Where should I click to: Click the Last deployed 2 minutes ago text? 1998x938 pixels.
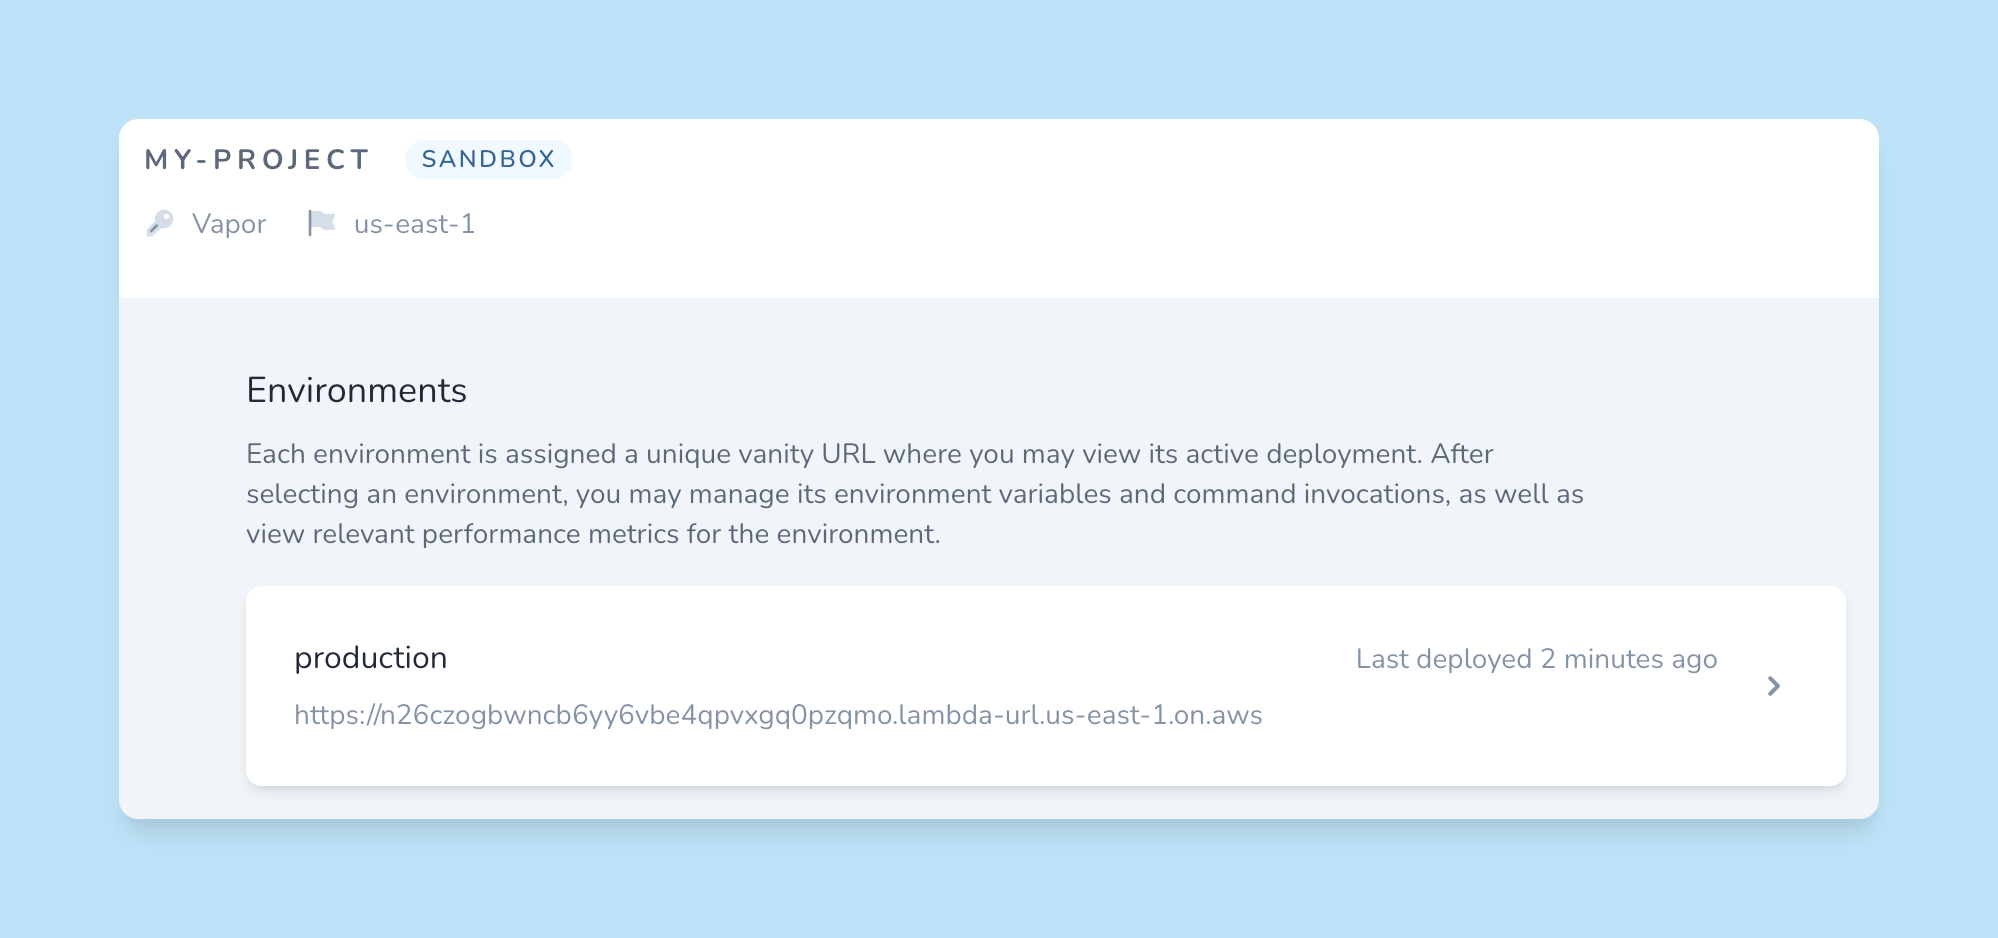(x=1536, y=658)
